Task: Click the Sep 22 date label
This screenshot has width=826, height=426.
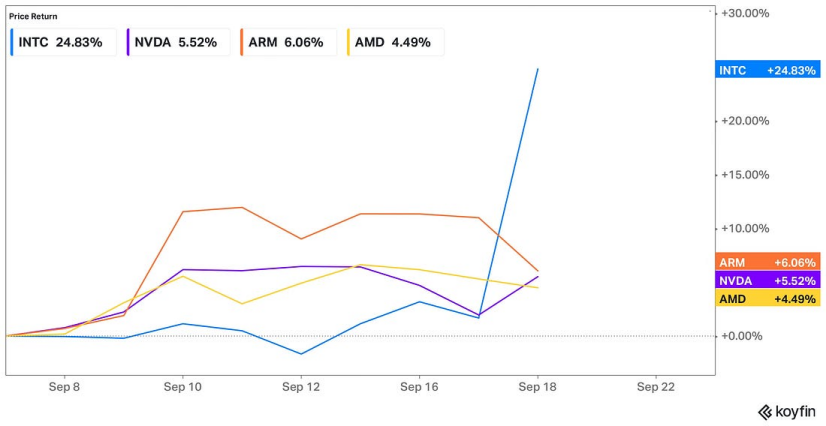Action: (x=655, y=386)
